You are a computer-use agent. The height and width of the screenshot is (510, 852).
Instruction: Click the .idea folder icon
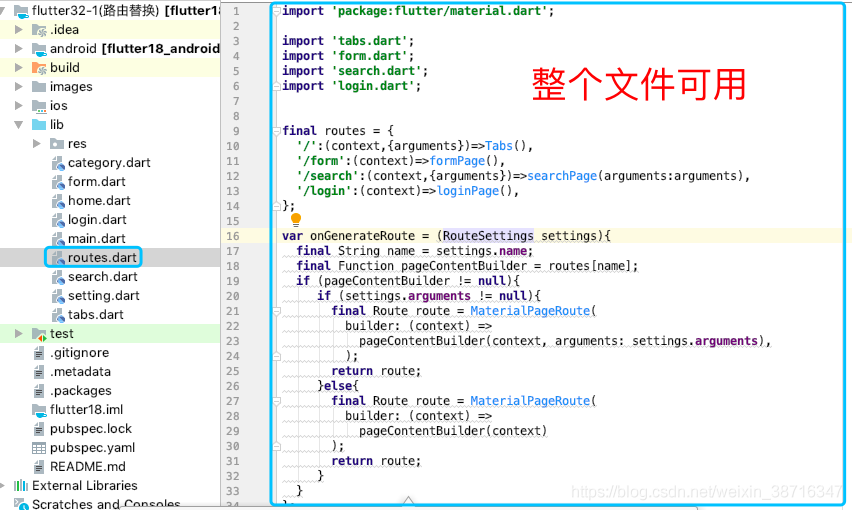pyautogui.click(x=39, y=30)
